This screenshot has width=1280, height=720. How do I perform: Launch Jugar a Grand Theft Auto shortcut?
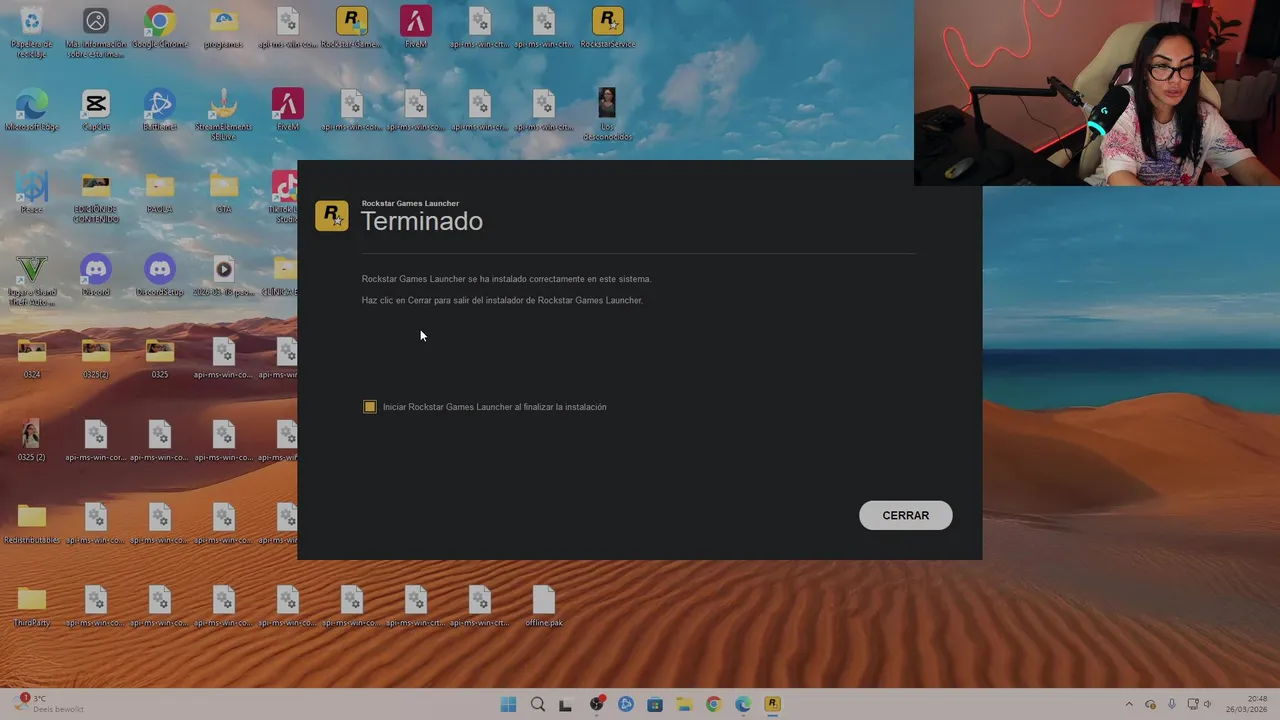tap(32, 280)
